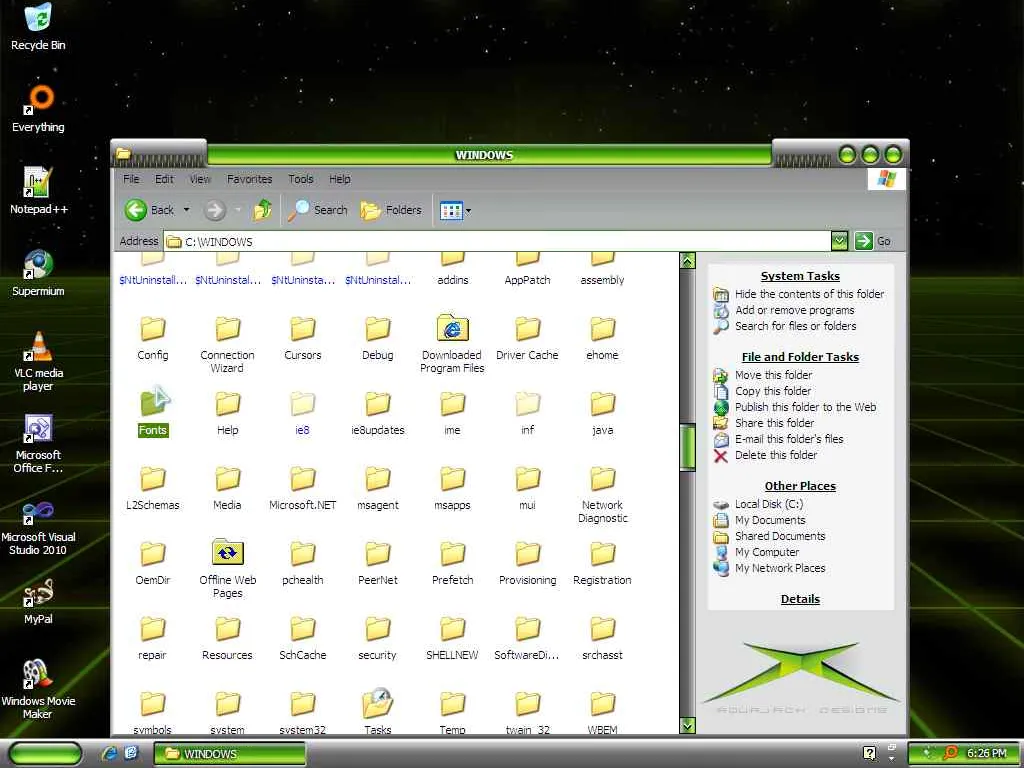Screen dimensions: 1024x768
Task: Collapse the File and Folder Tasks header
Action: (800, 357)
